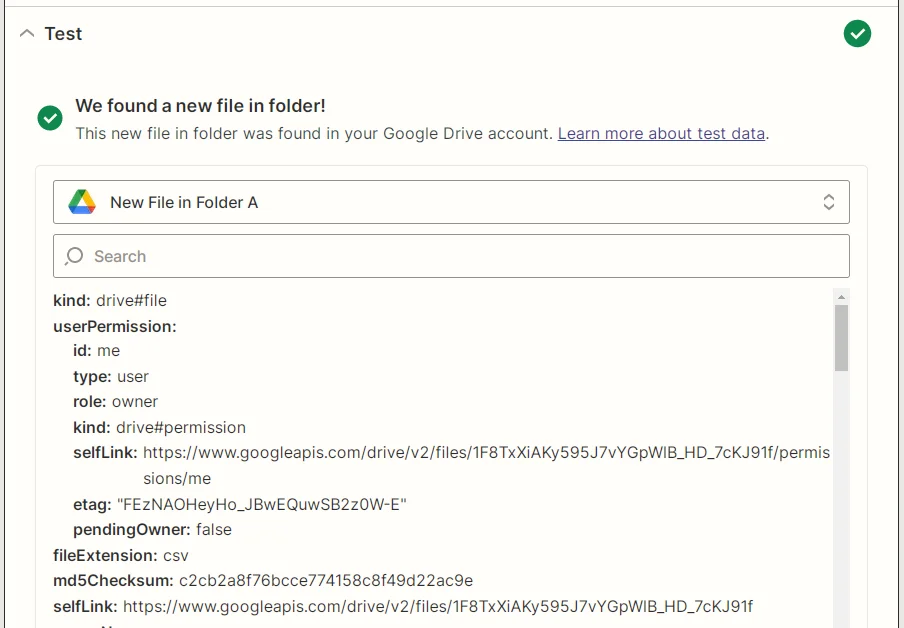Screen dimensions: 904x628
Task: Click the up-down selector arrows on the record picker
Action: [829, 201]
